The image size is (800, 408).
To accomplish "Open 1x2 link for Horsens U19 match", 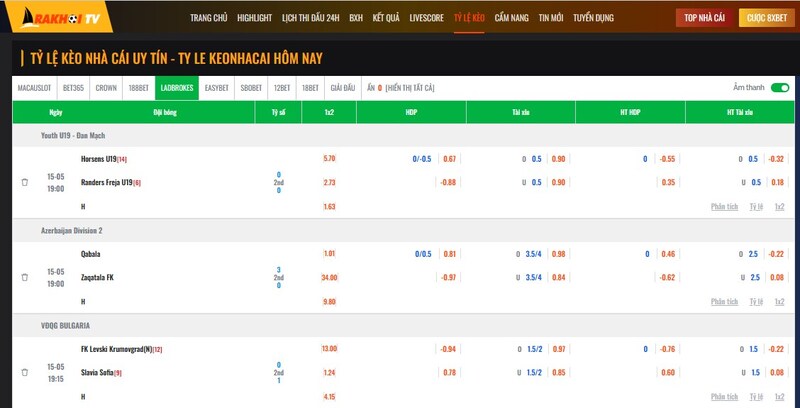I will pos(779,207).
